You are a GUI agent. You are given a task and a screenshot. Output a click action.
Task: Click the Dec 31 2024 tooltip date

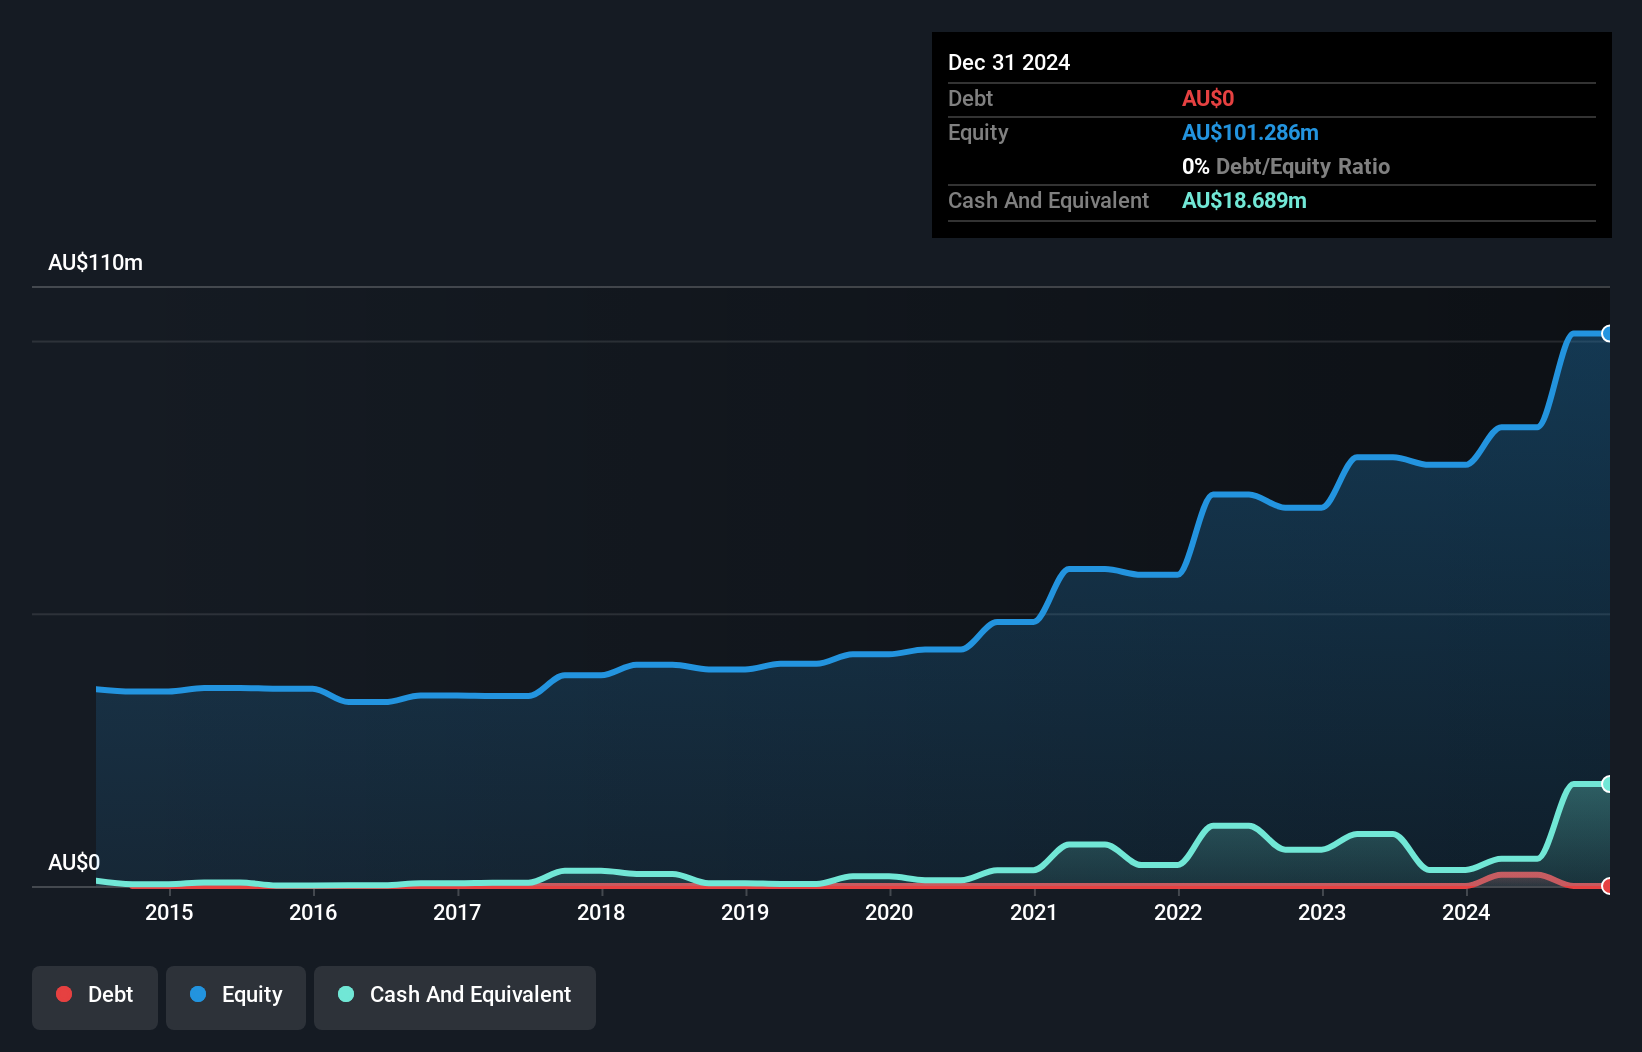pos(1009,63)
